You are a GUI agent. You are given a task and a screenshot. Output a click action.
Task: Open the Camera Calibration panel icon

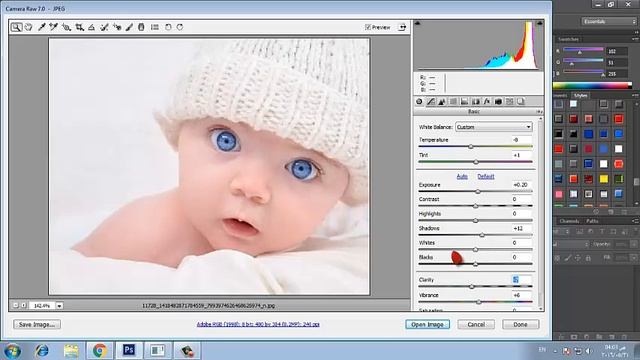pos(498,102)
